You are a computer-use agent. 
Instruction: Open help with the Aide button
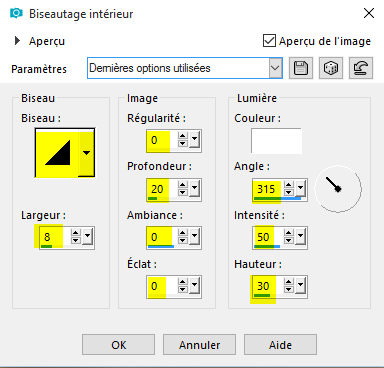[280, 345]
